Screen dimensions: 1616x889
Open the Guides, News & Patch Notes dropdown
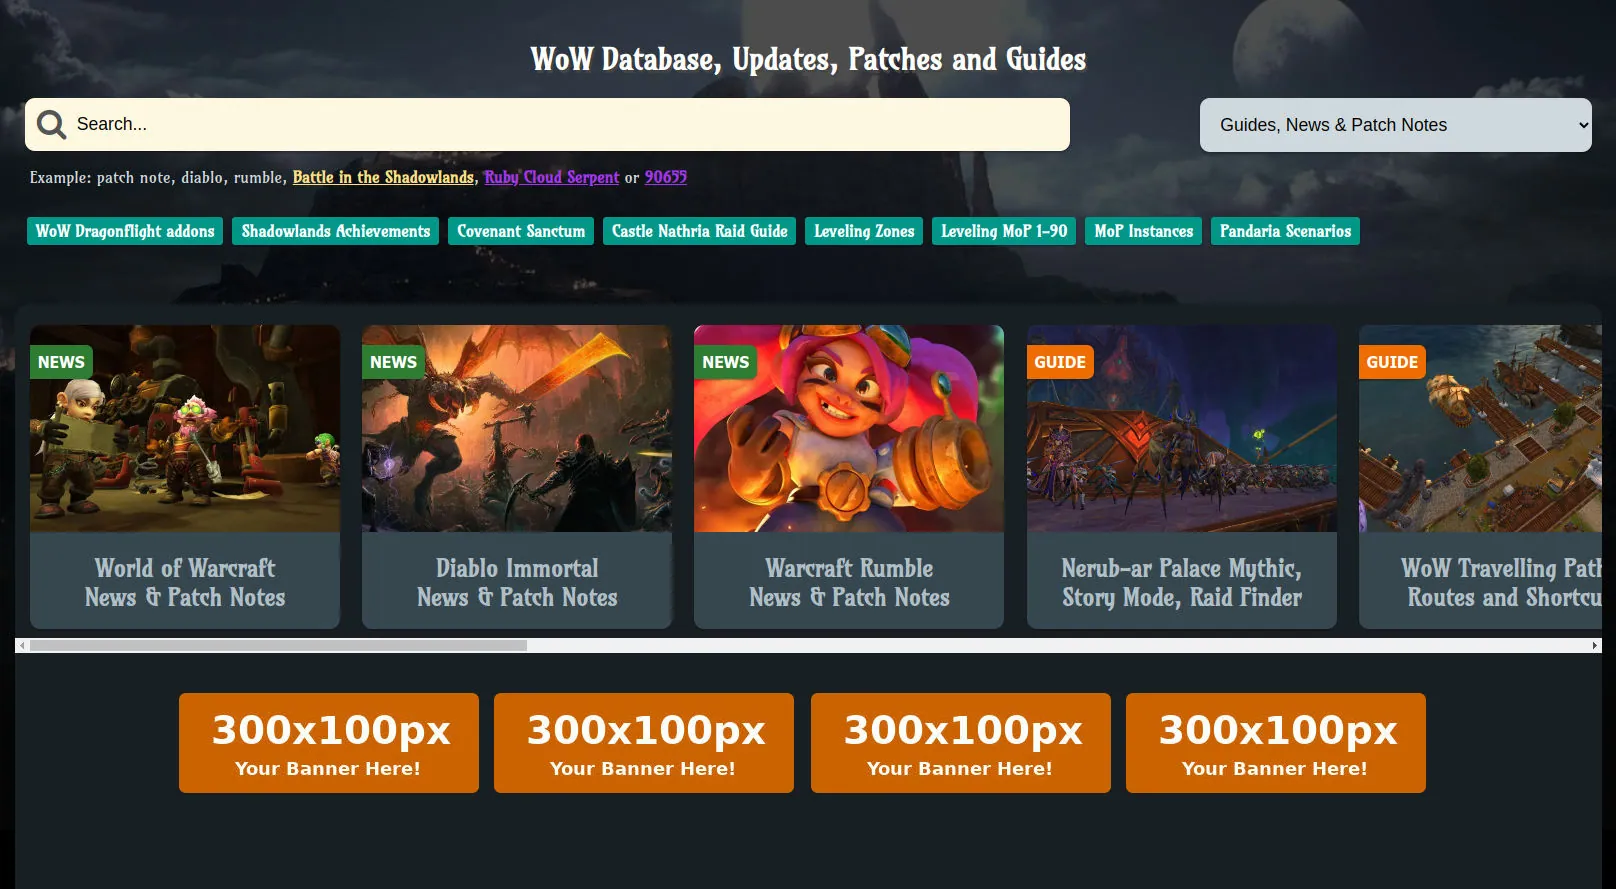coord(1395,125)
